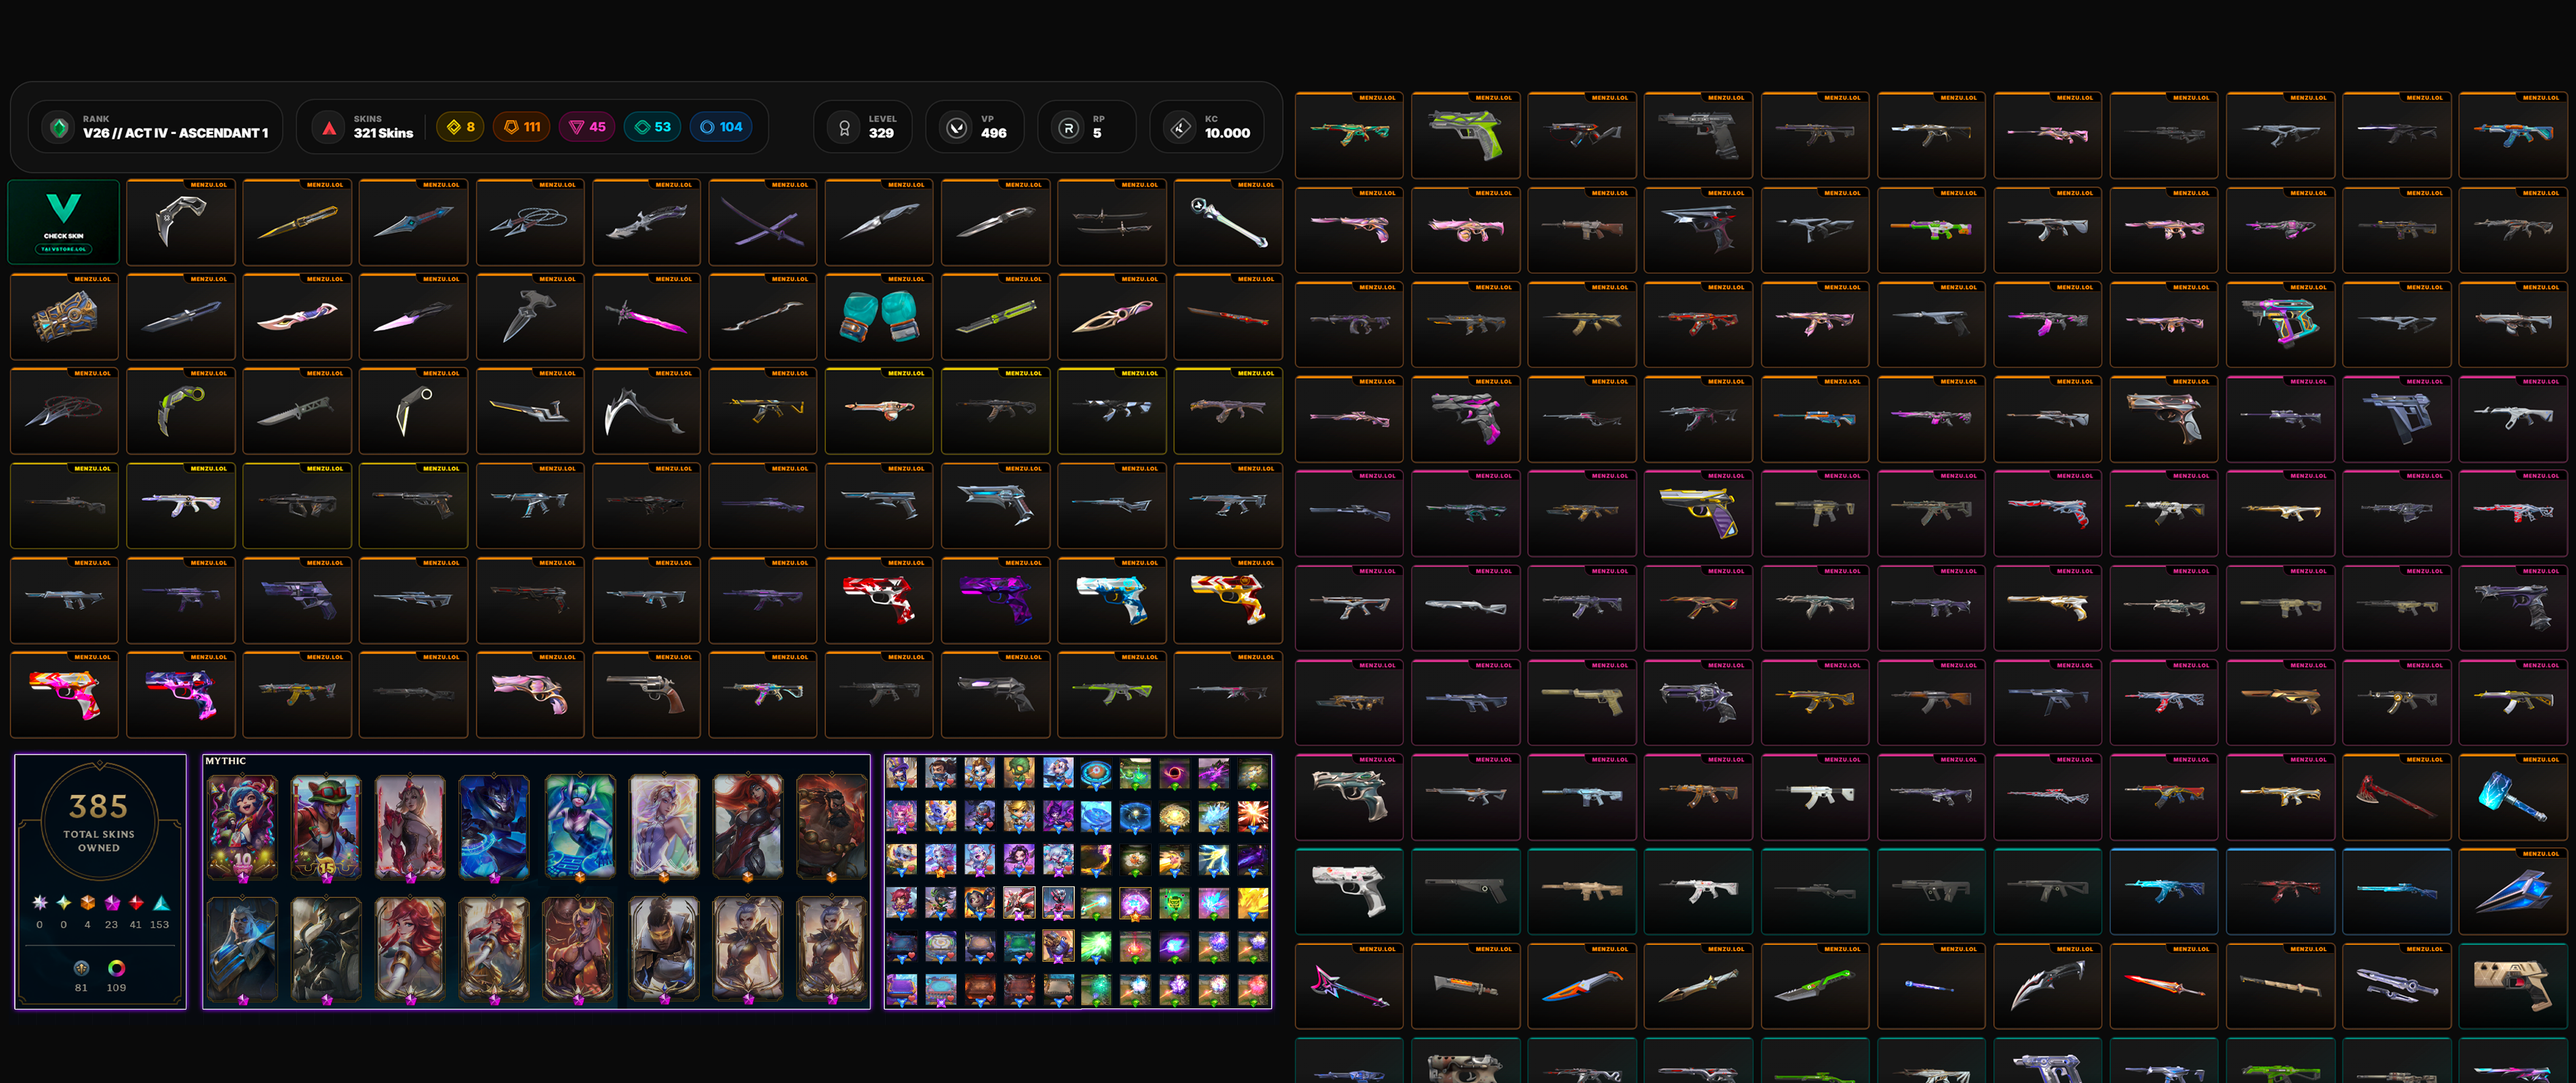Open the solid purple pistol skin
Image resolution: width=2576 pixels, height=1083 pixels.
(995, 600)
